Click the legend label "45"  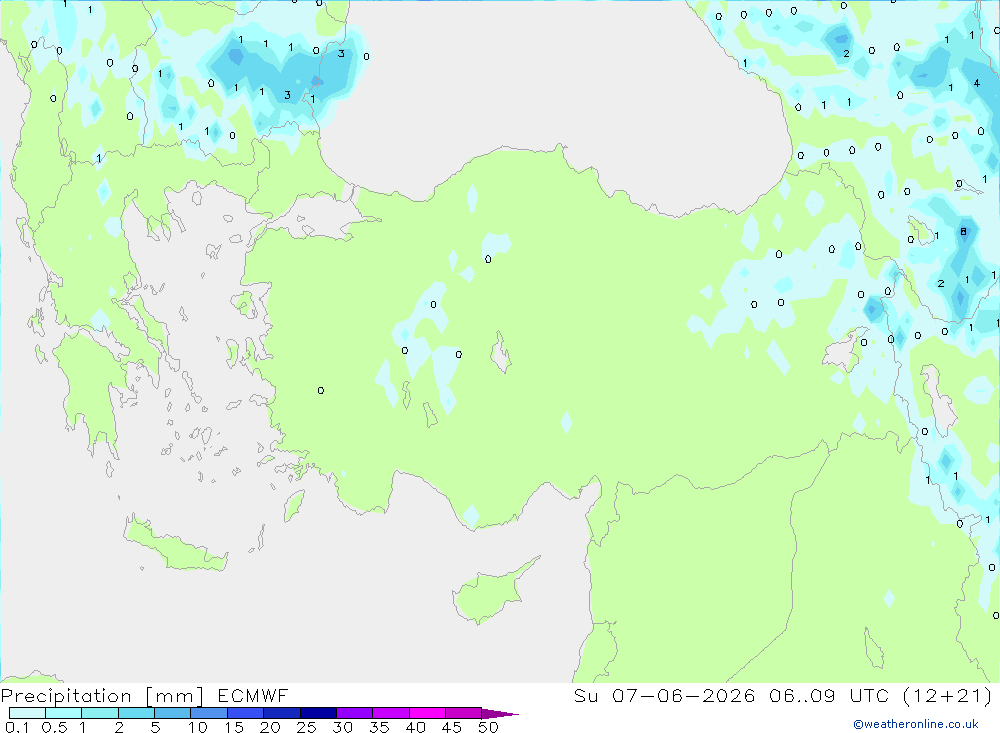pyautogui.click(x=452, y=727)
